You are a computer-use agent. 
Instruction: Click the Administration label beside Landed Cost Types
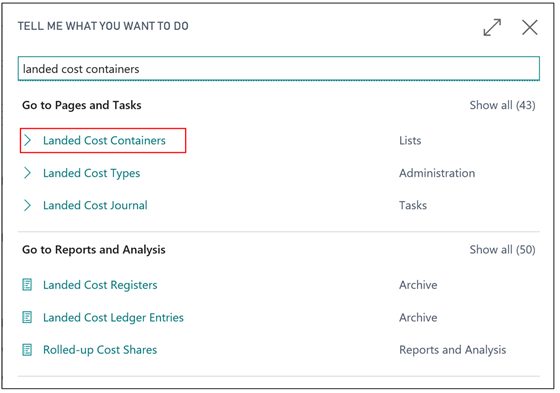(x=437, y=173)
